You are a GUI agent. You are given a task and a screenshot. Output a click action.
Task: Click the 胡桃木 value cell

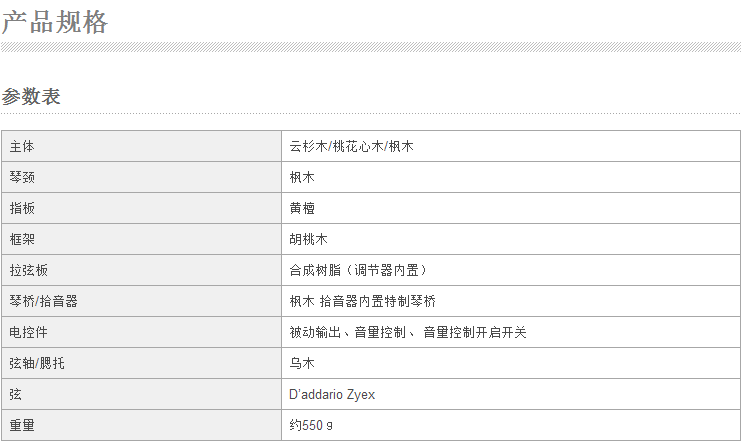(x=308, y=239)
